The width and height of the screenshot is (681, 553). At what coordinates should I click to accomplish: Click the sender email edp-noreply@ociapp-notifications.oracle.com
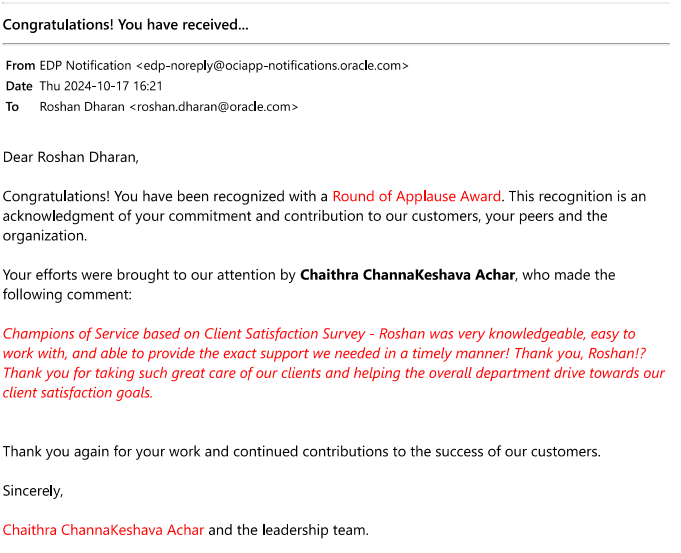[x=272, y=66]
